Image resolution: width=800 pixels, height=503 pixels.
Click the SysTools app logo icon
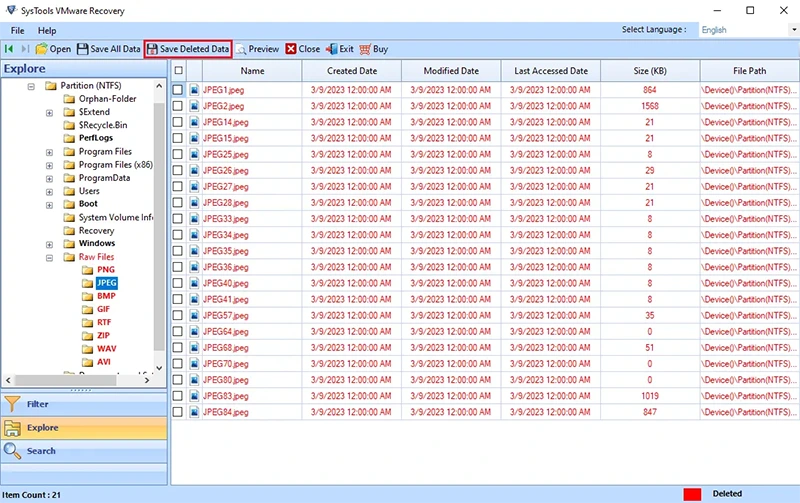click(x=11, y=10)
